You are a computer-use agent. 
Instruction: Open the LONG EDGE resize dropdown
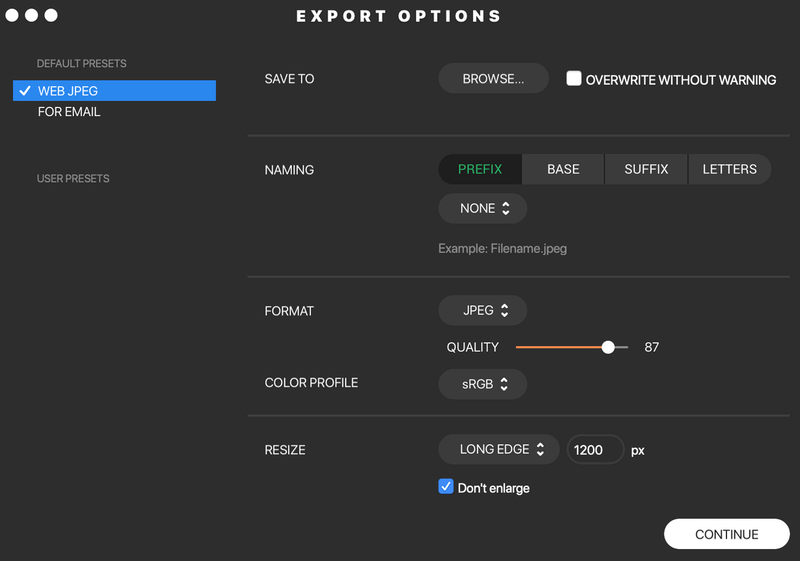[499, 449]
